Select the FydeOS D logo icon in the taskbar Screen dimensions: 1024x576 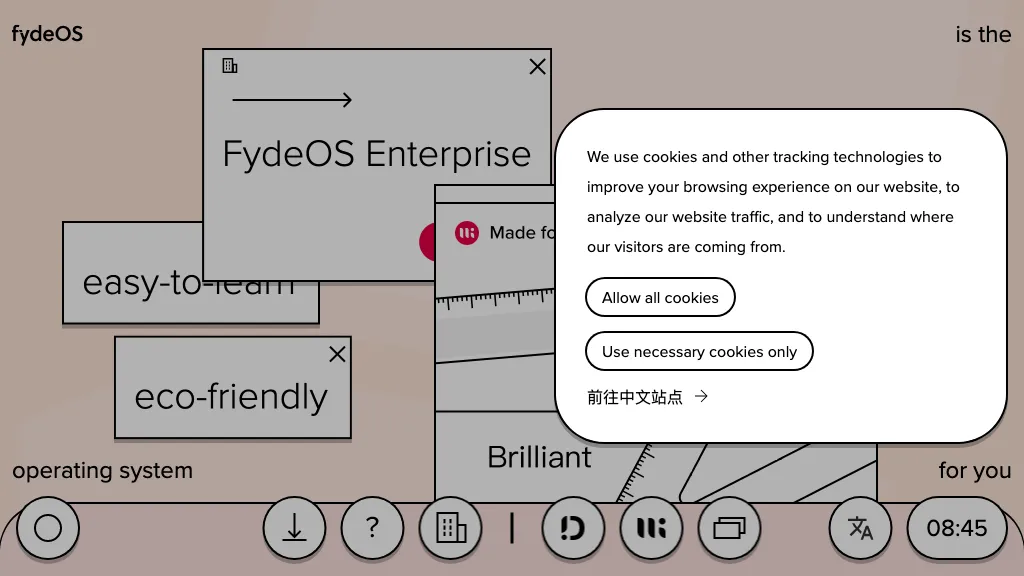click(572, 528)
